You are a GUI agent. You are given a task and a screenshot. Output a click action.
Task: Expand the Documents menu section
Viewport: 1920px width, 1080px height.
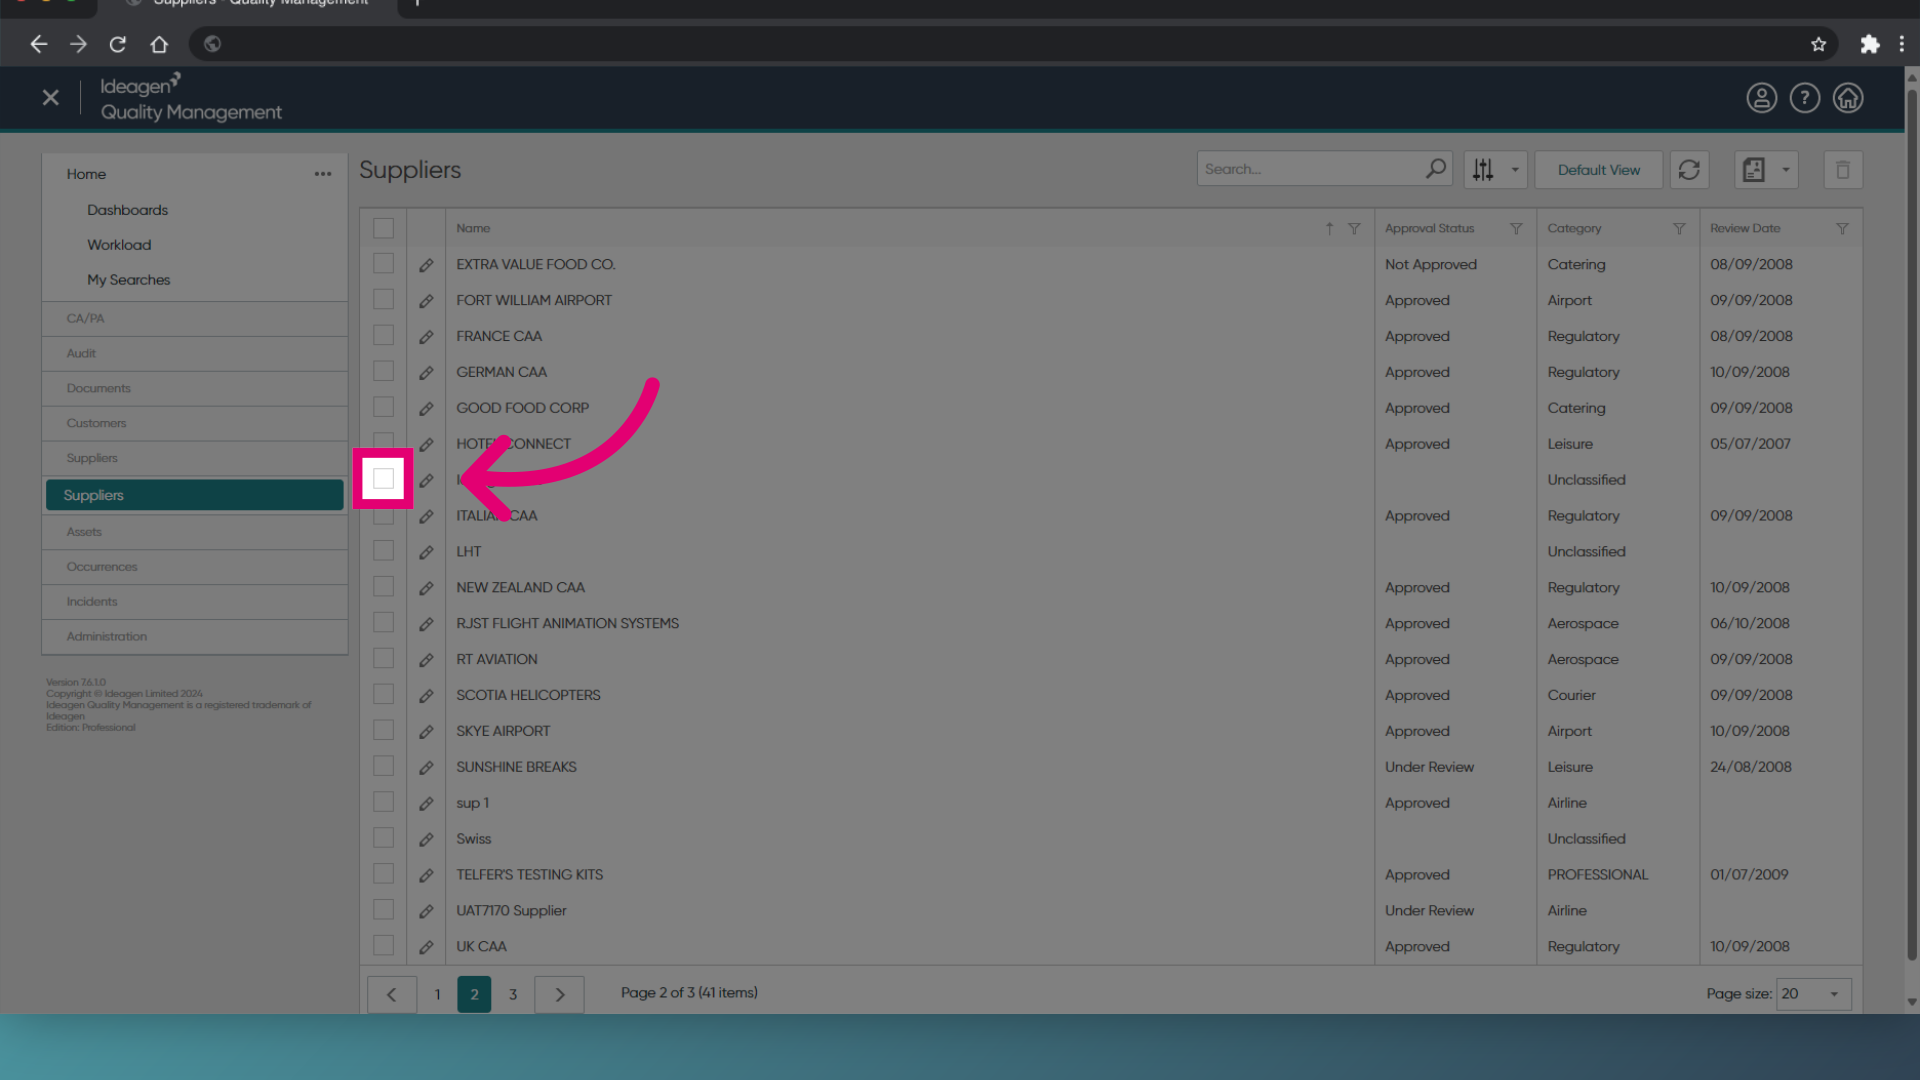click(195, 389)
